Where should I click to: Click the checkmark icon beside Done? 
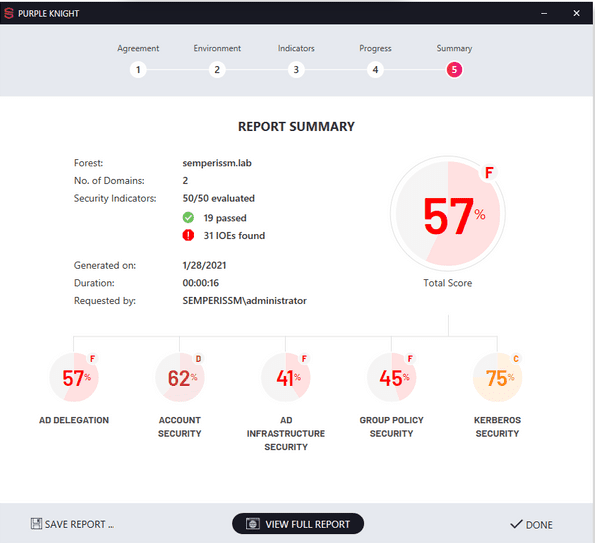coord(516,524)
